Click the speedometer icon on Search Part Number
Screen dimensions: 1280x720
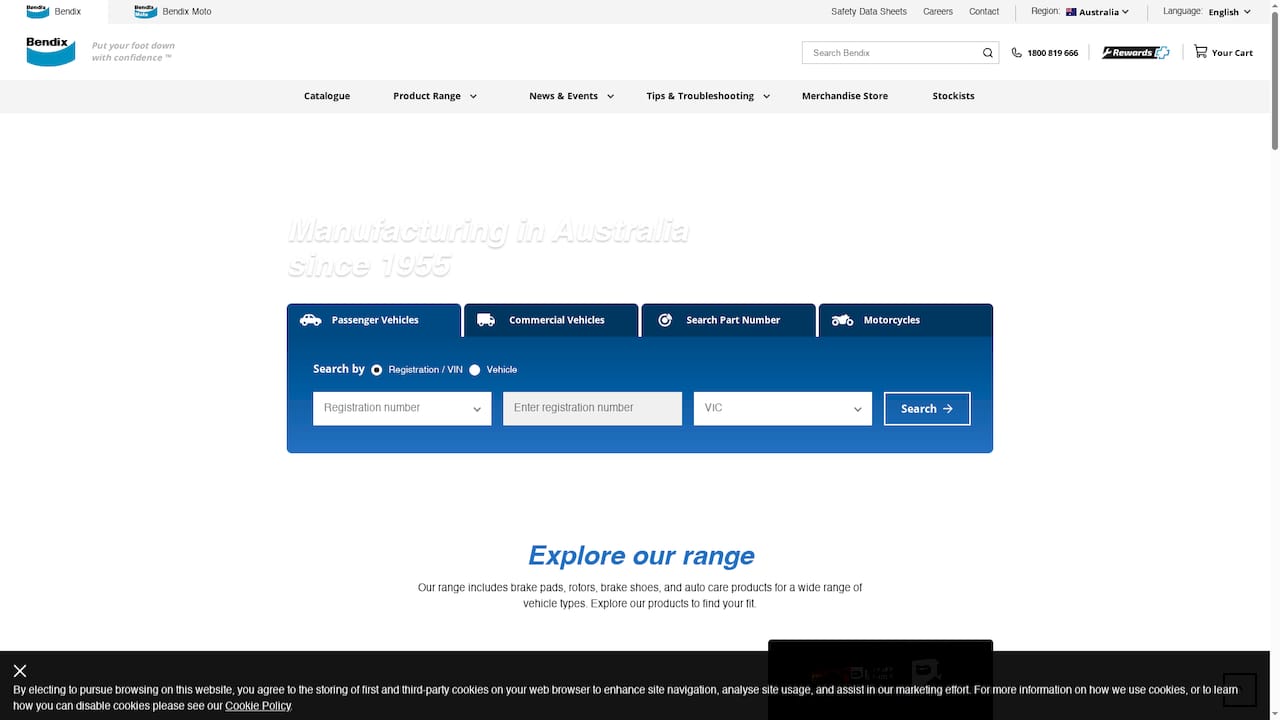click(665, 320)
